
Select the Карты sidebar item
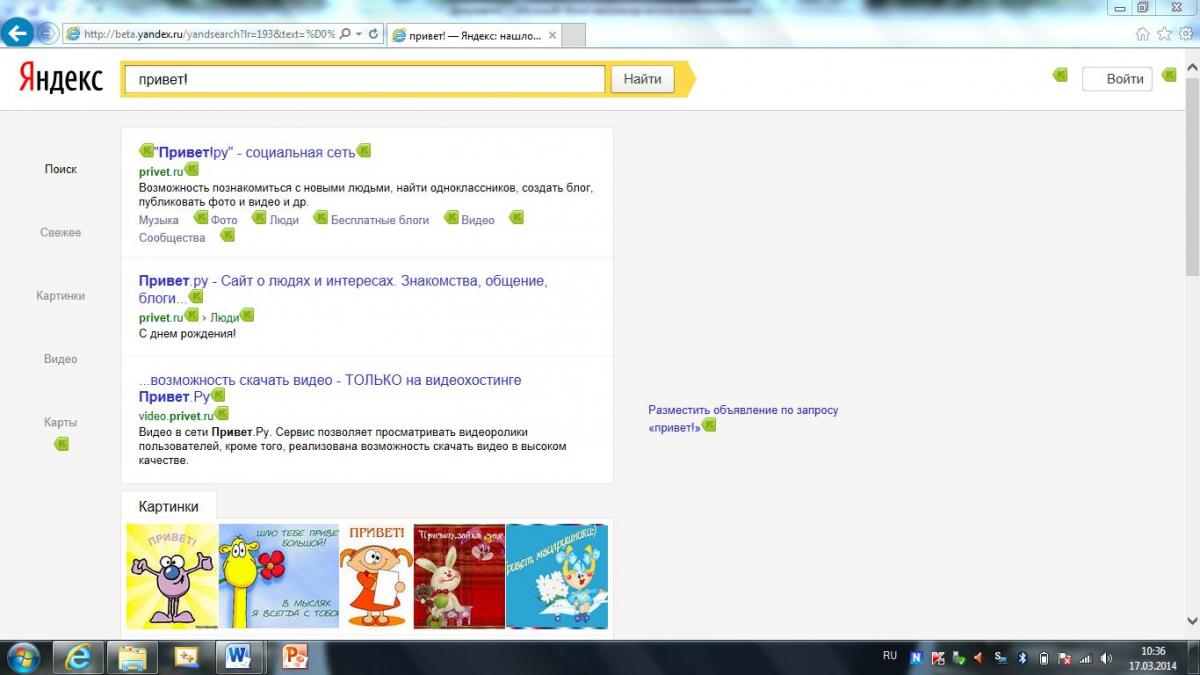61,422
